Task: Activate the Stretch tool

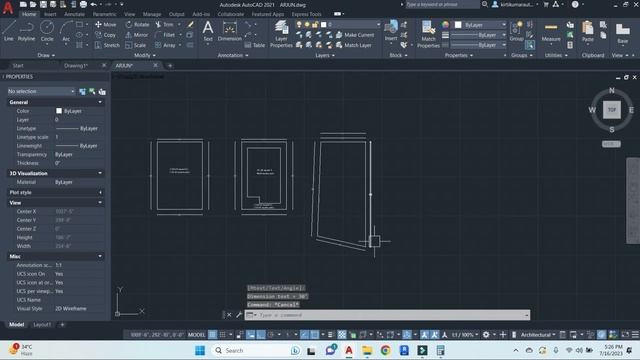Action: (107, 45)
